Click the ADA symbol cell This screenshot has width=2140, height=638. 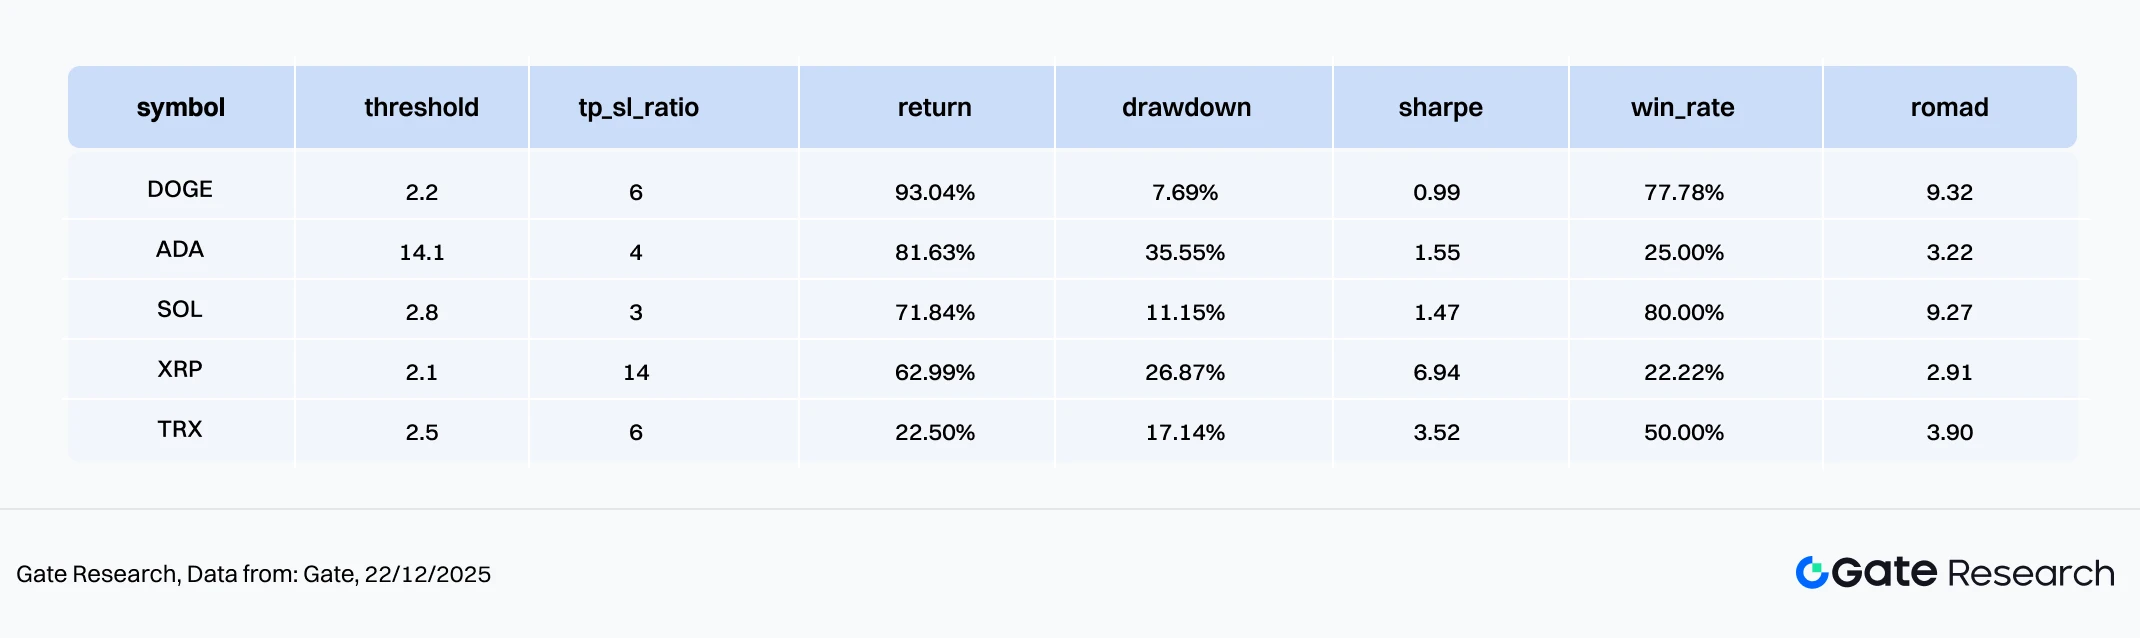[x=180, y=250]
